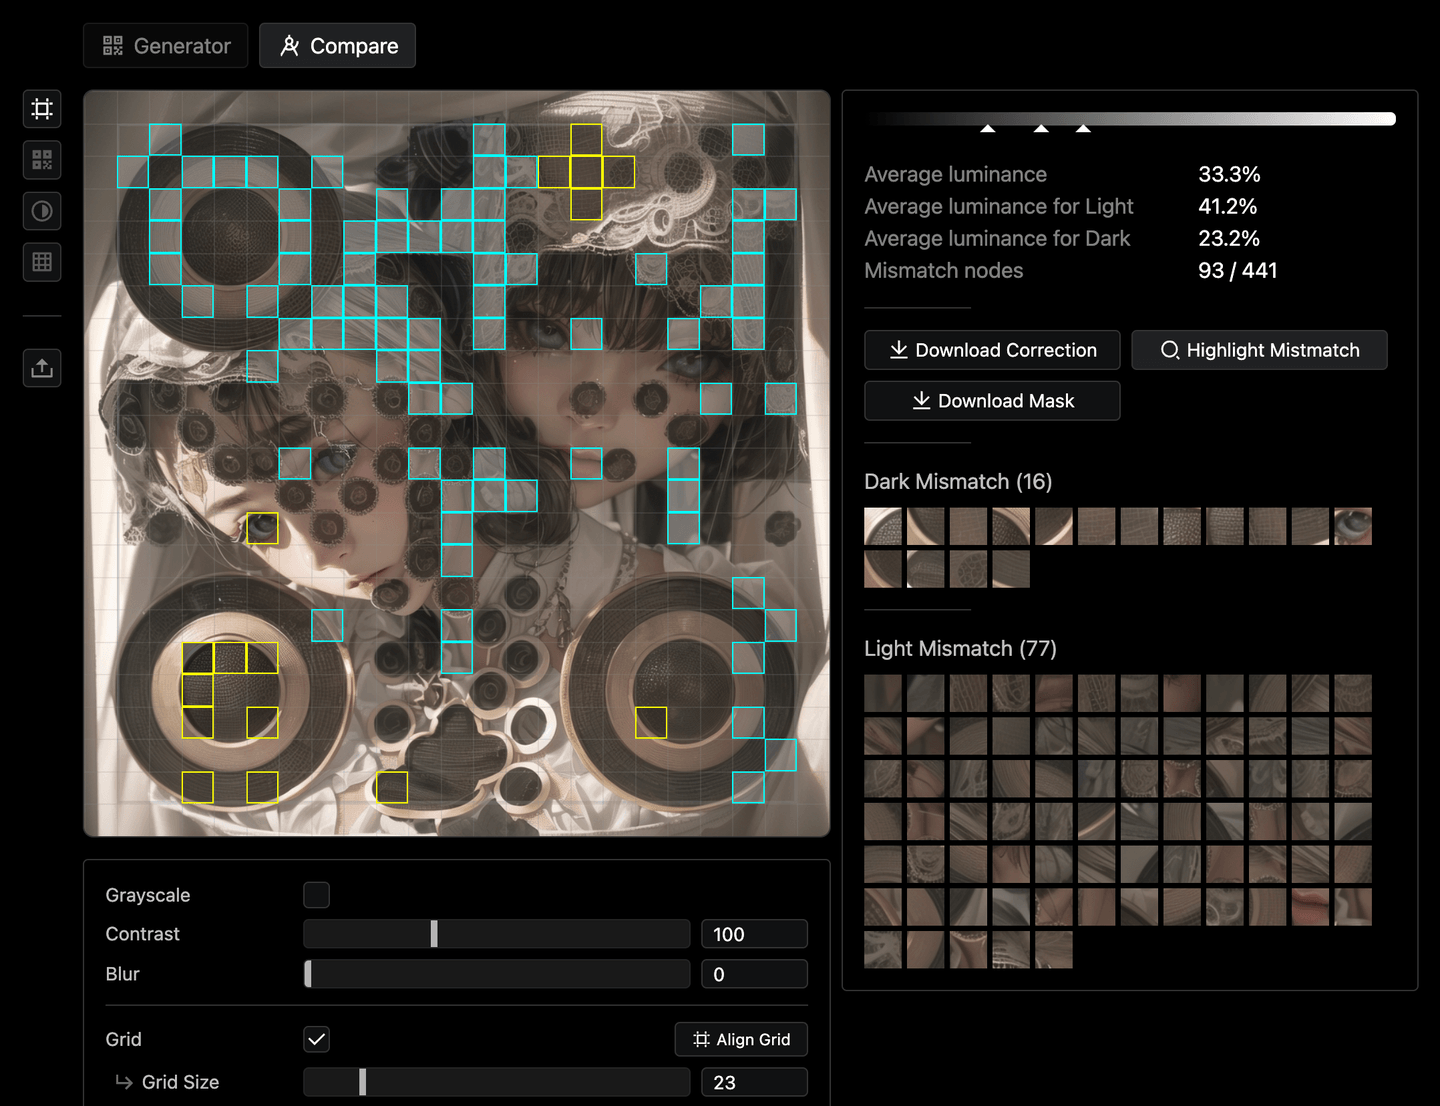Switch to the Compare tab
The image size is (1440, 1106).
[x=337, y=45]
